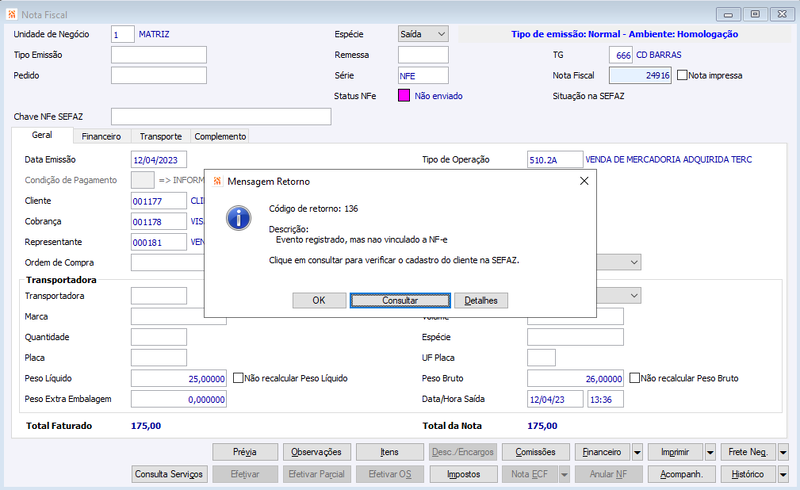Screen dimensions: 800x490
Task: Check the Nota impressa checkbox
Action: pos(682,75)
